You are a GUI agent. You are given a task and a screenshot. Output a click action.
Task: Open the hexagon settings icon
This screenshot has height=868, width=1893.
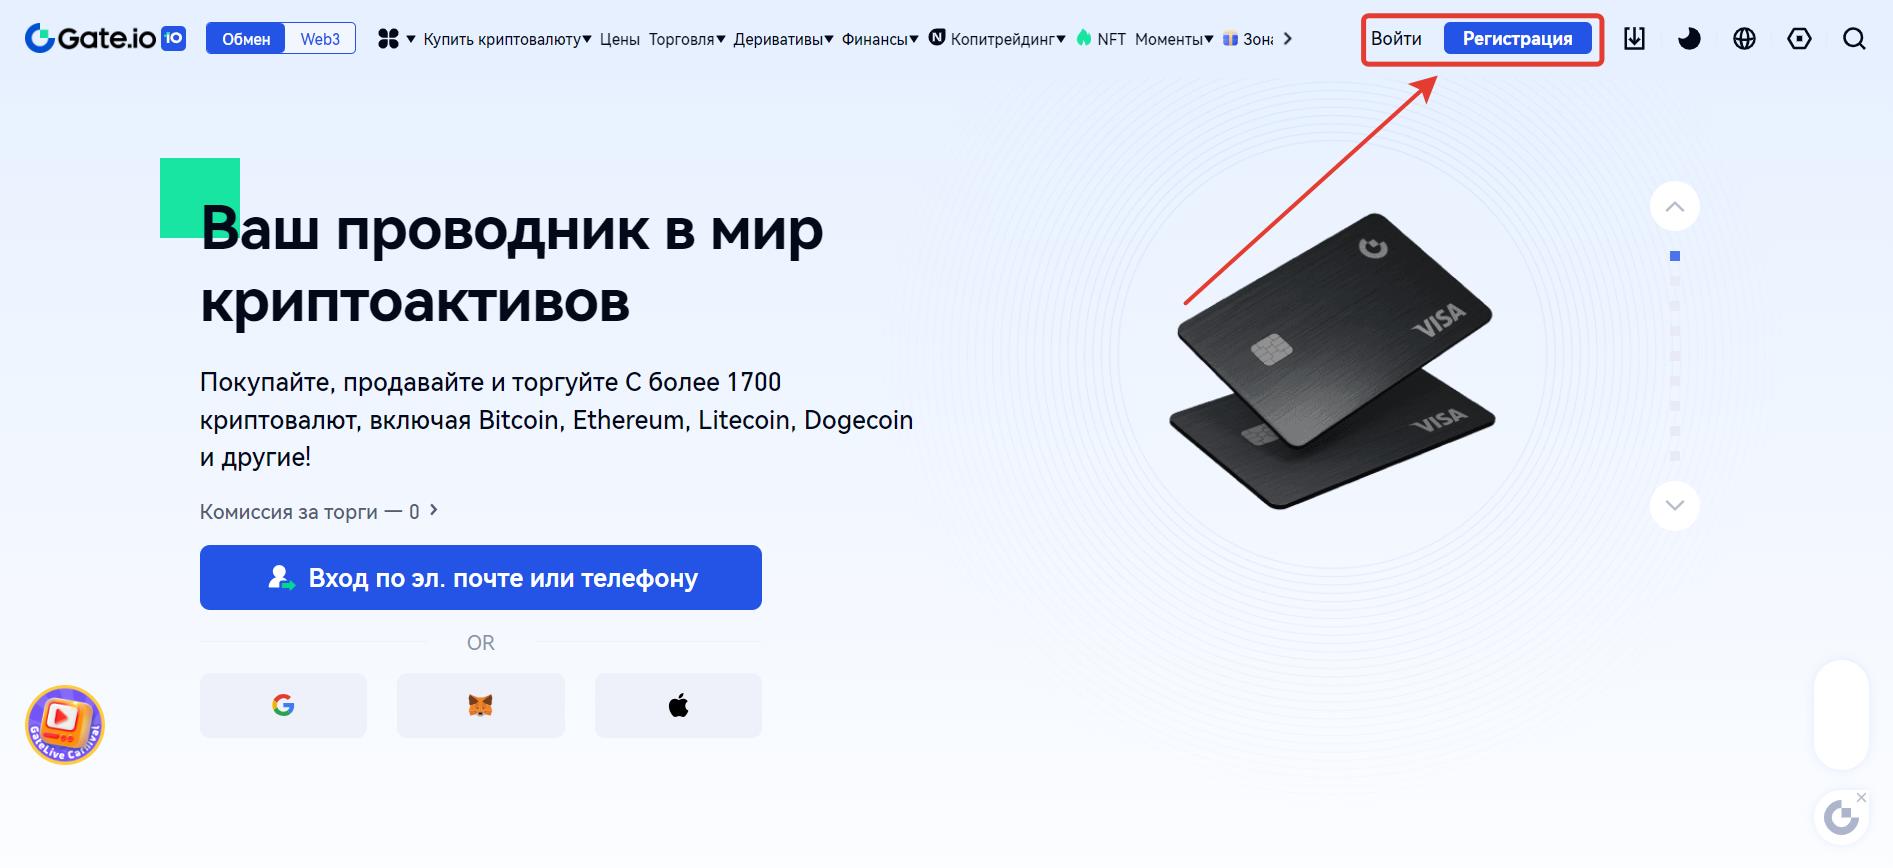[1799, 39]
